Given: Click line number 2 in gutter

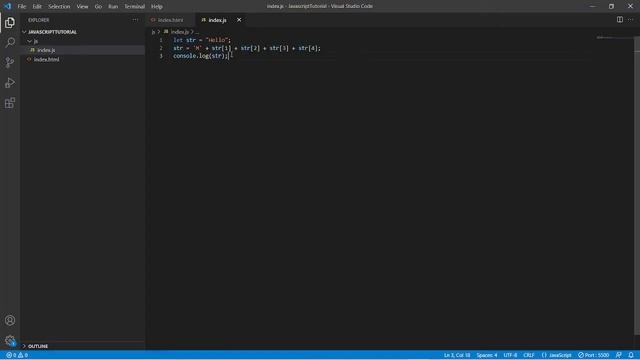Looking at the screenshot, I should click(161, 48).
